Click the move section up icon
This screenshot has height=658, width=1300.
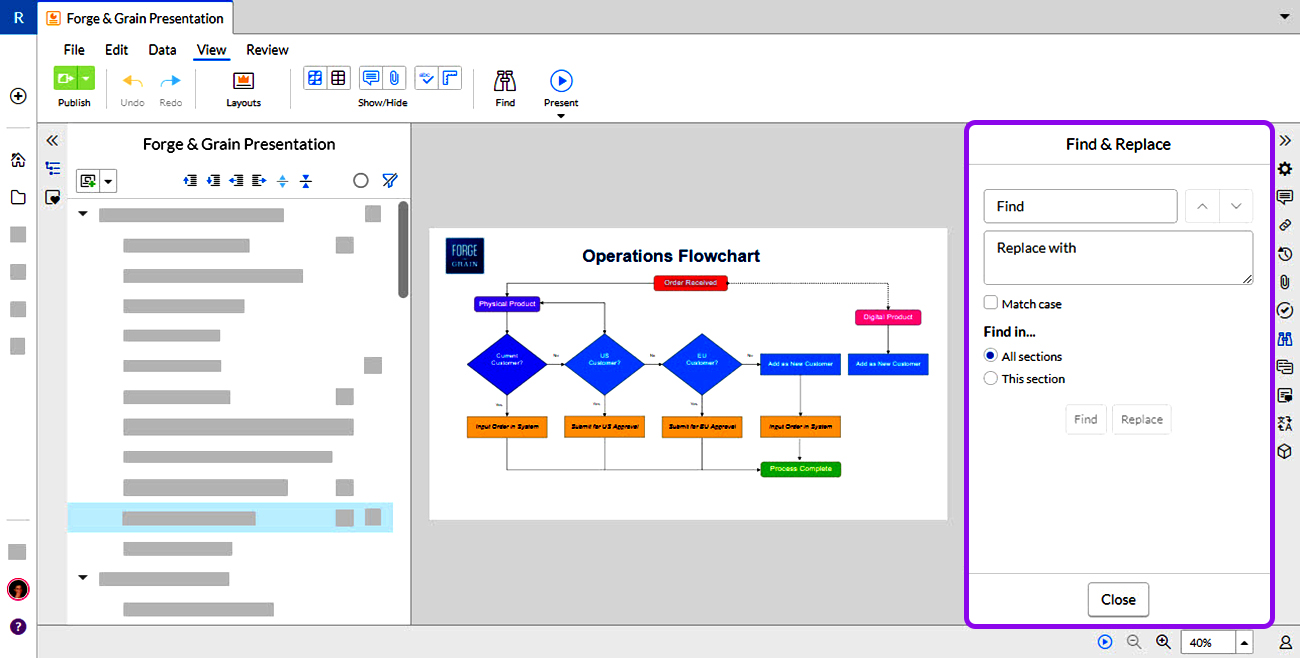pos(190,181)
